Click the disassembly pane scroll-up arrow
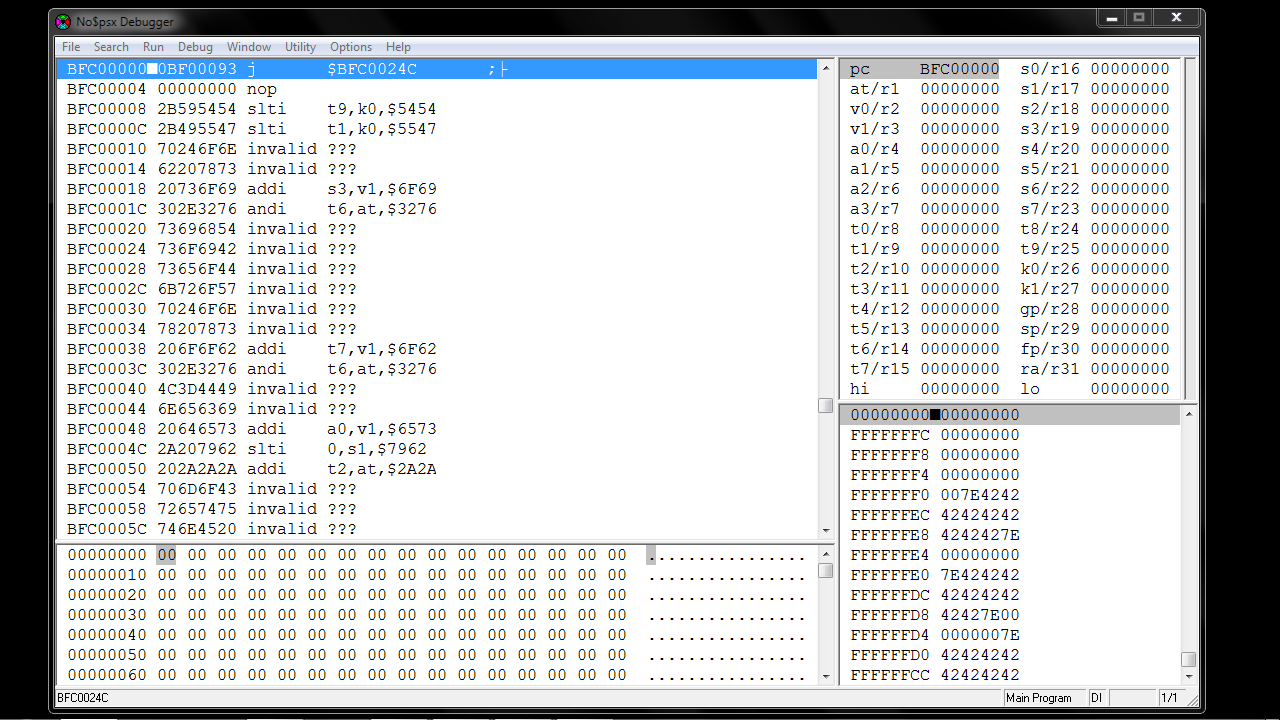The width and height of the screenshot is (1280, 720). point(825,68)
